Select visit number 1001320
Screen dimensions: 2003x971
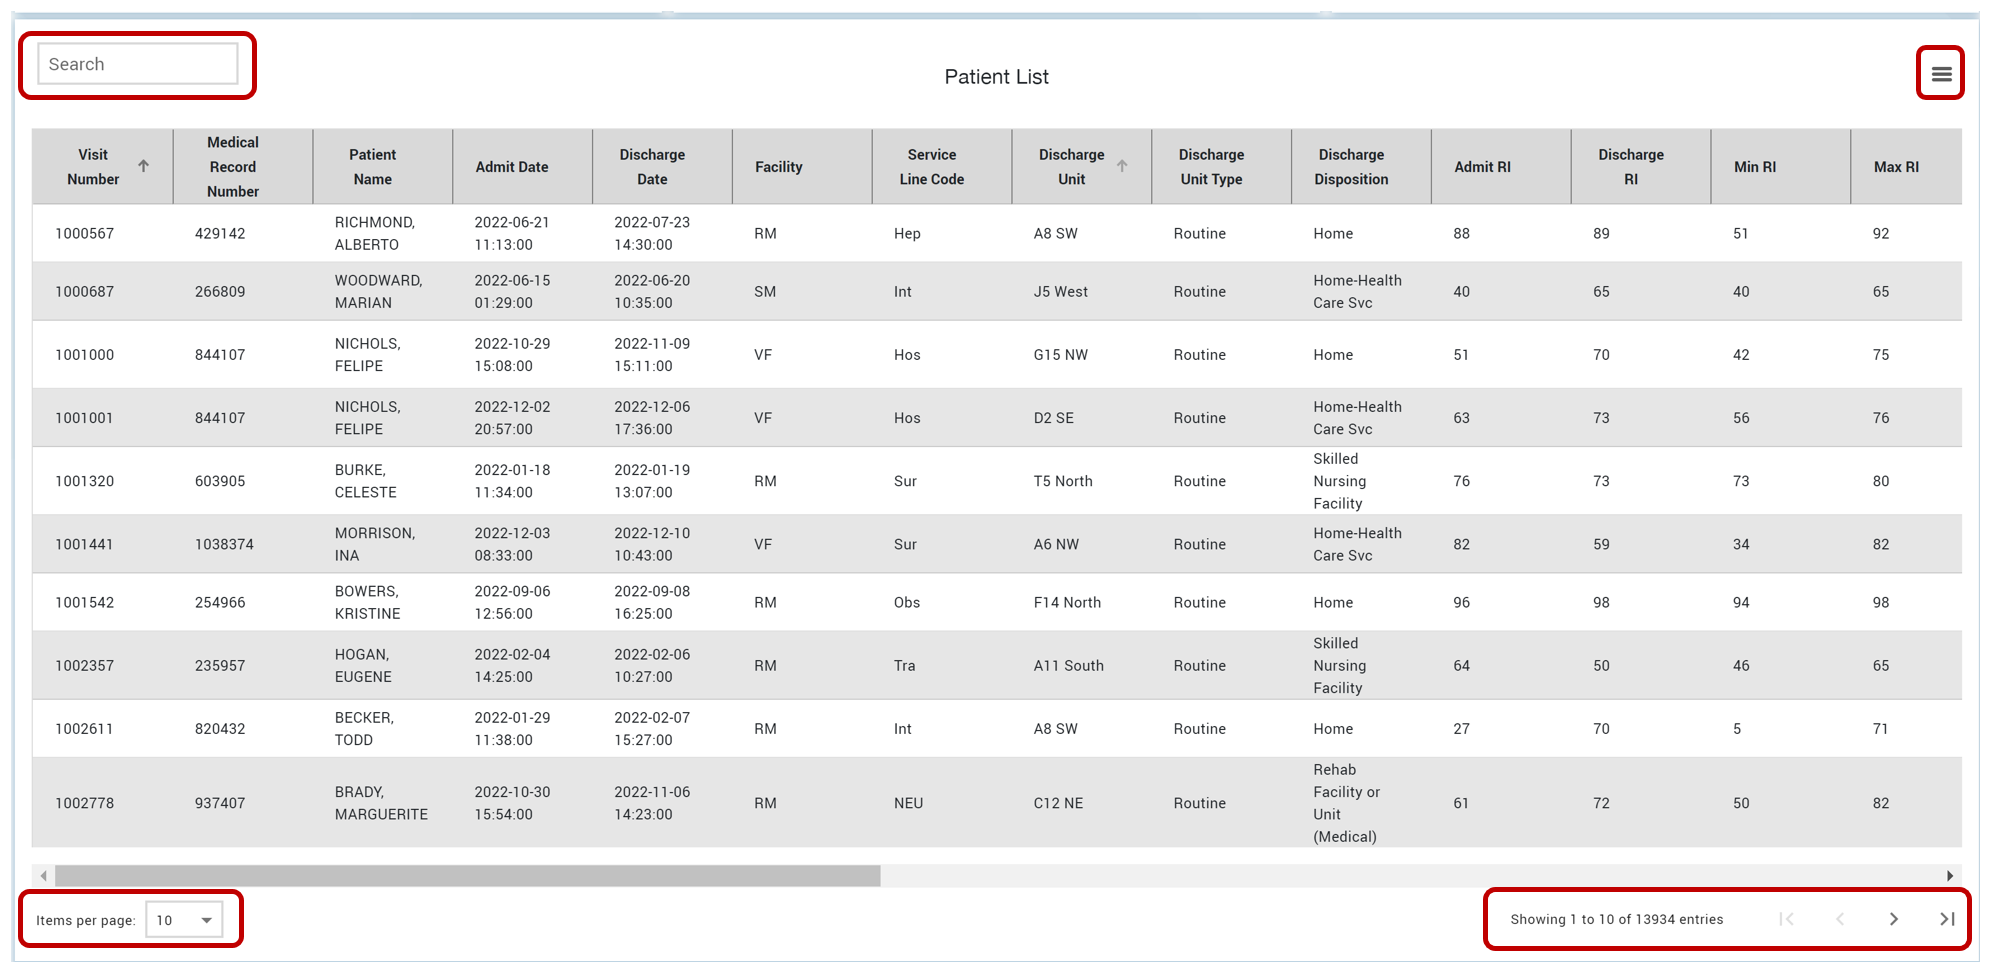tap(84, 481)
